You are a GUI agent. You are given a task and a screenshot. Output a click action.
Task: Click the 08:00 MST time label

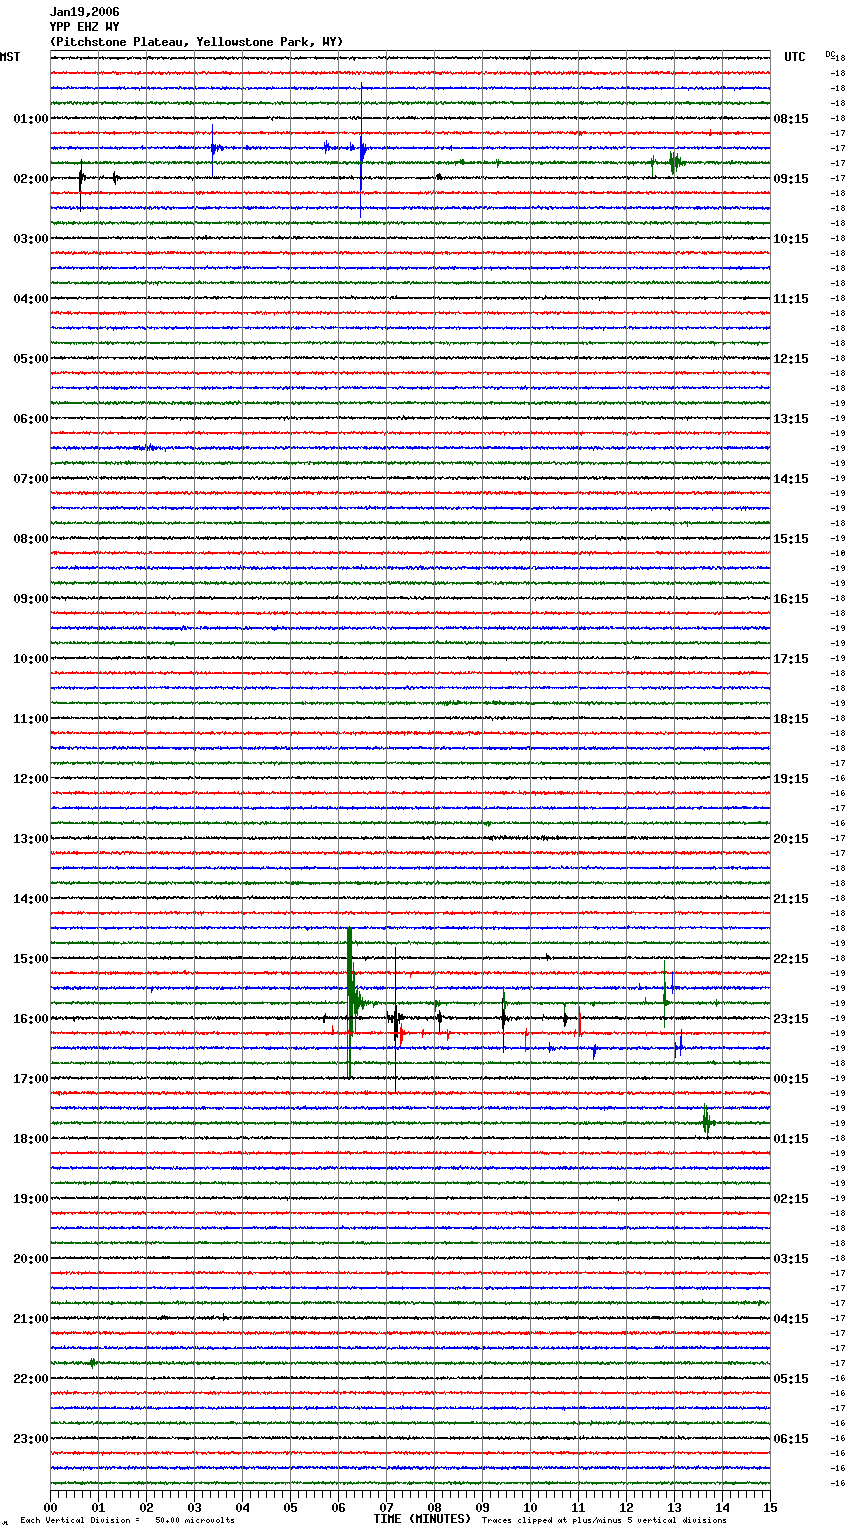coord(31,539)
